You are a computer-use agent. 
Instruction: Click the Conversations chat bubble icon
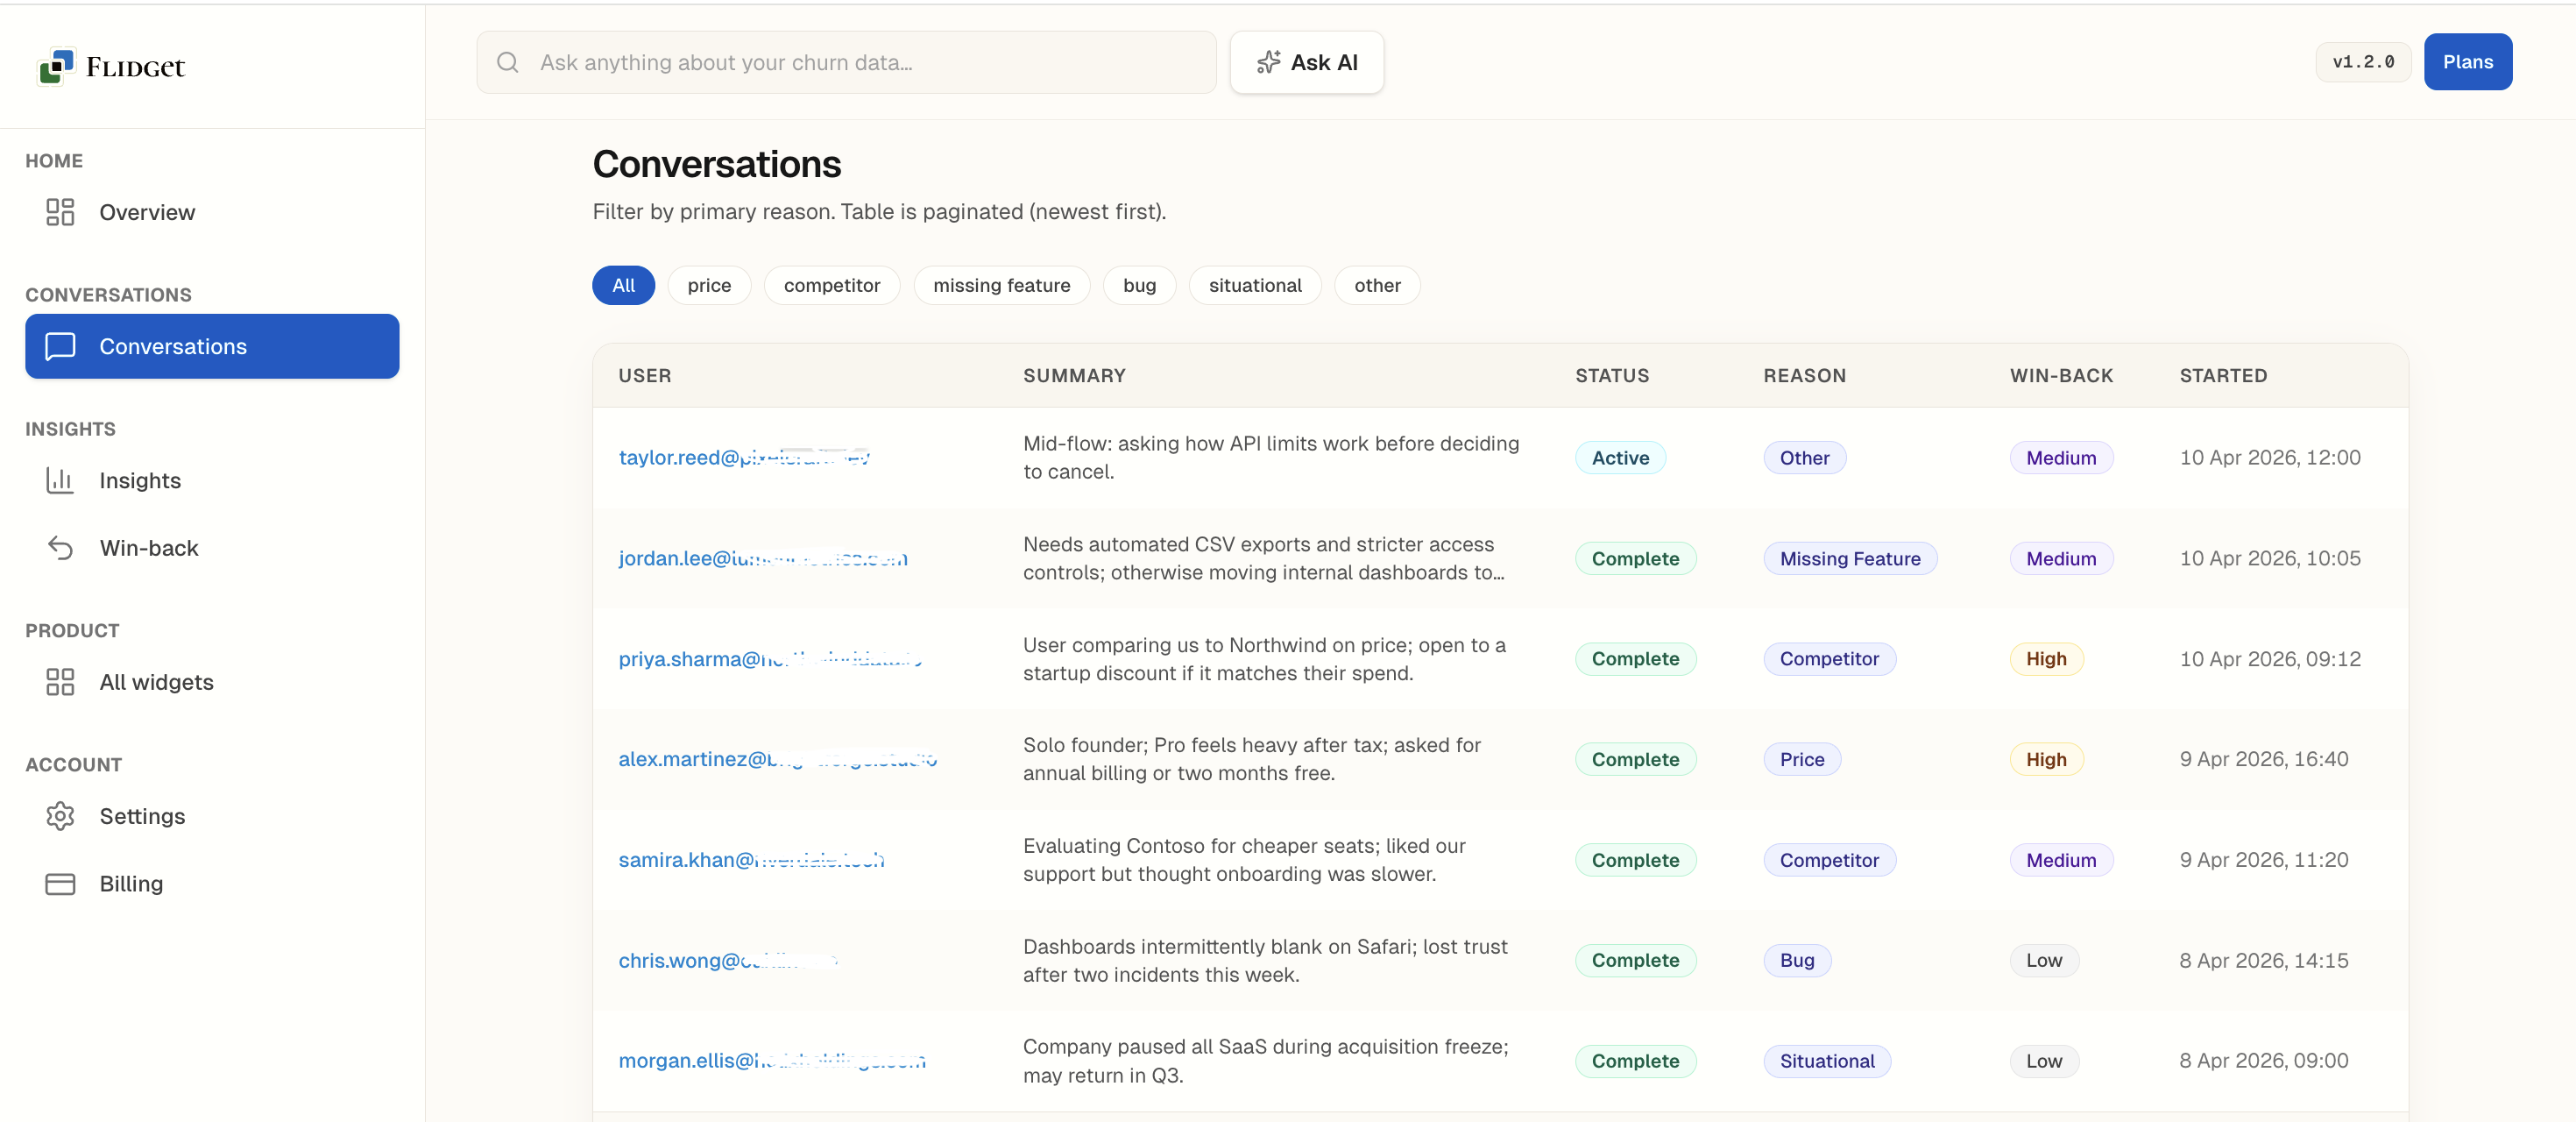(x=60, y=346)
